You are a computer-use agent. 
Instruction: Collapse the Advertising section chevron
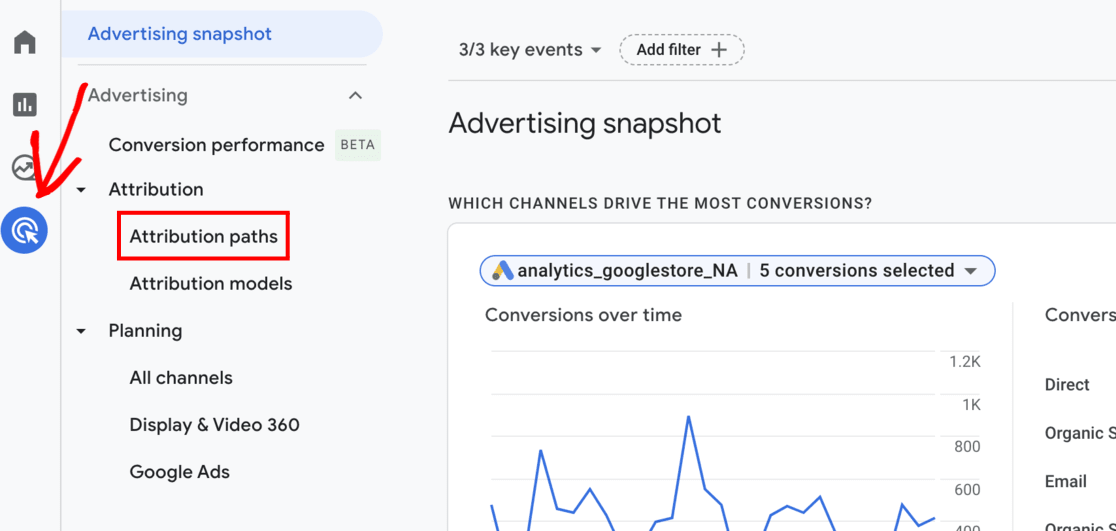click(355, 96)
